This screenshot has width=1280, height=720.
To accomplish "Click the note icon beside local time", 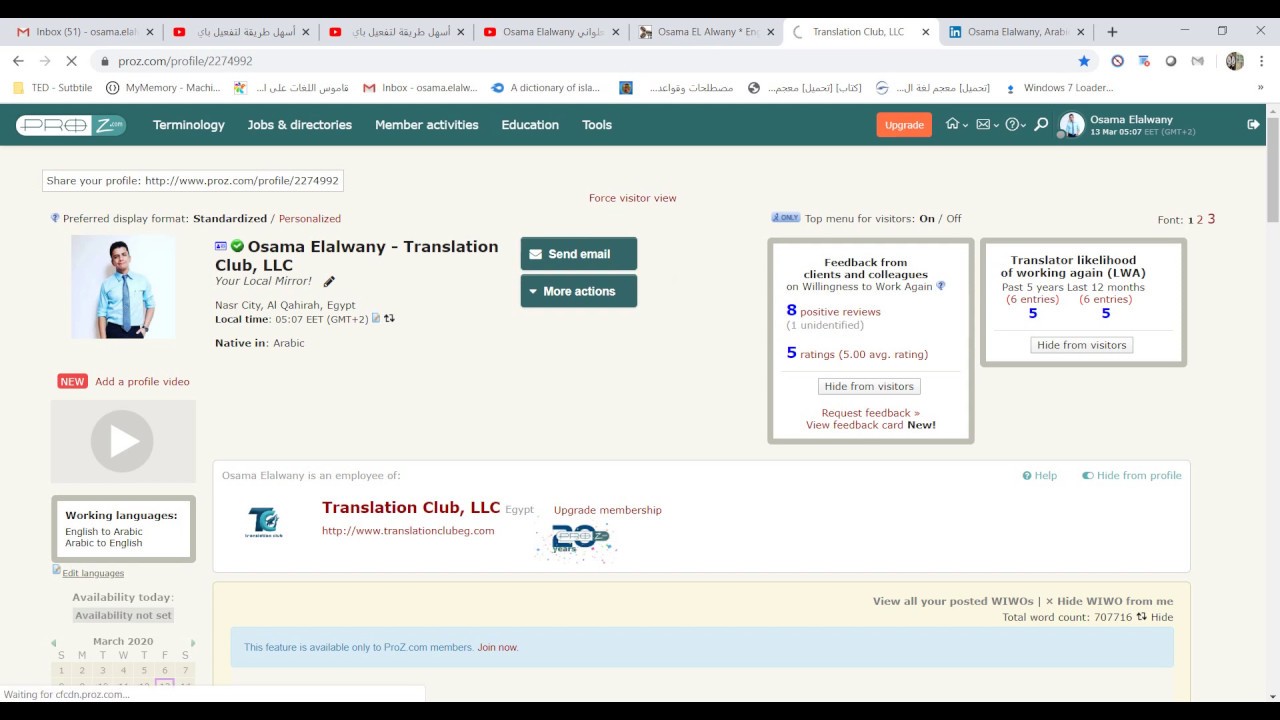I will click(376, 319).
